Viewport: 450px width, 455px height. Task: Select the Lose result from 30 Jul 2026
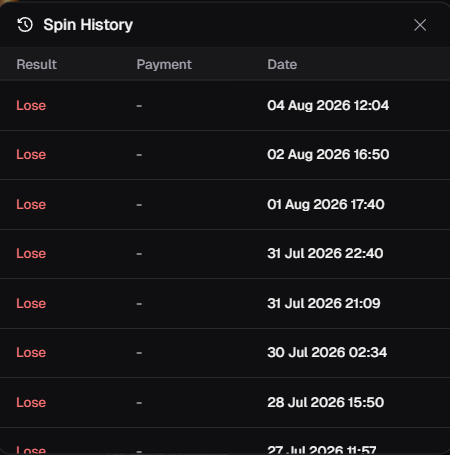pyautogui.click(x=31, y=353)
